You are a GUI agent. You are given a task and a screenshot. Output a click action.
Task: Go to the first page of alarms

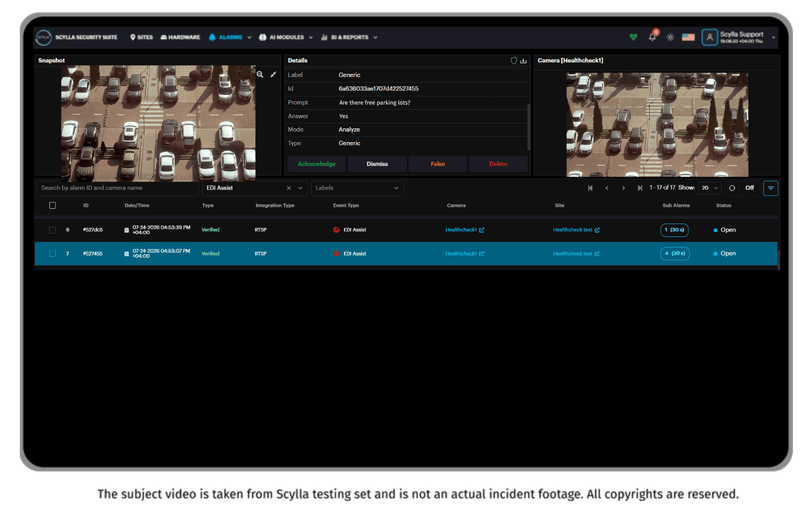click(x=590, y=188)
